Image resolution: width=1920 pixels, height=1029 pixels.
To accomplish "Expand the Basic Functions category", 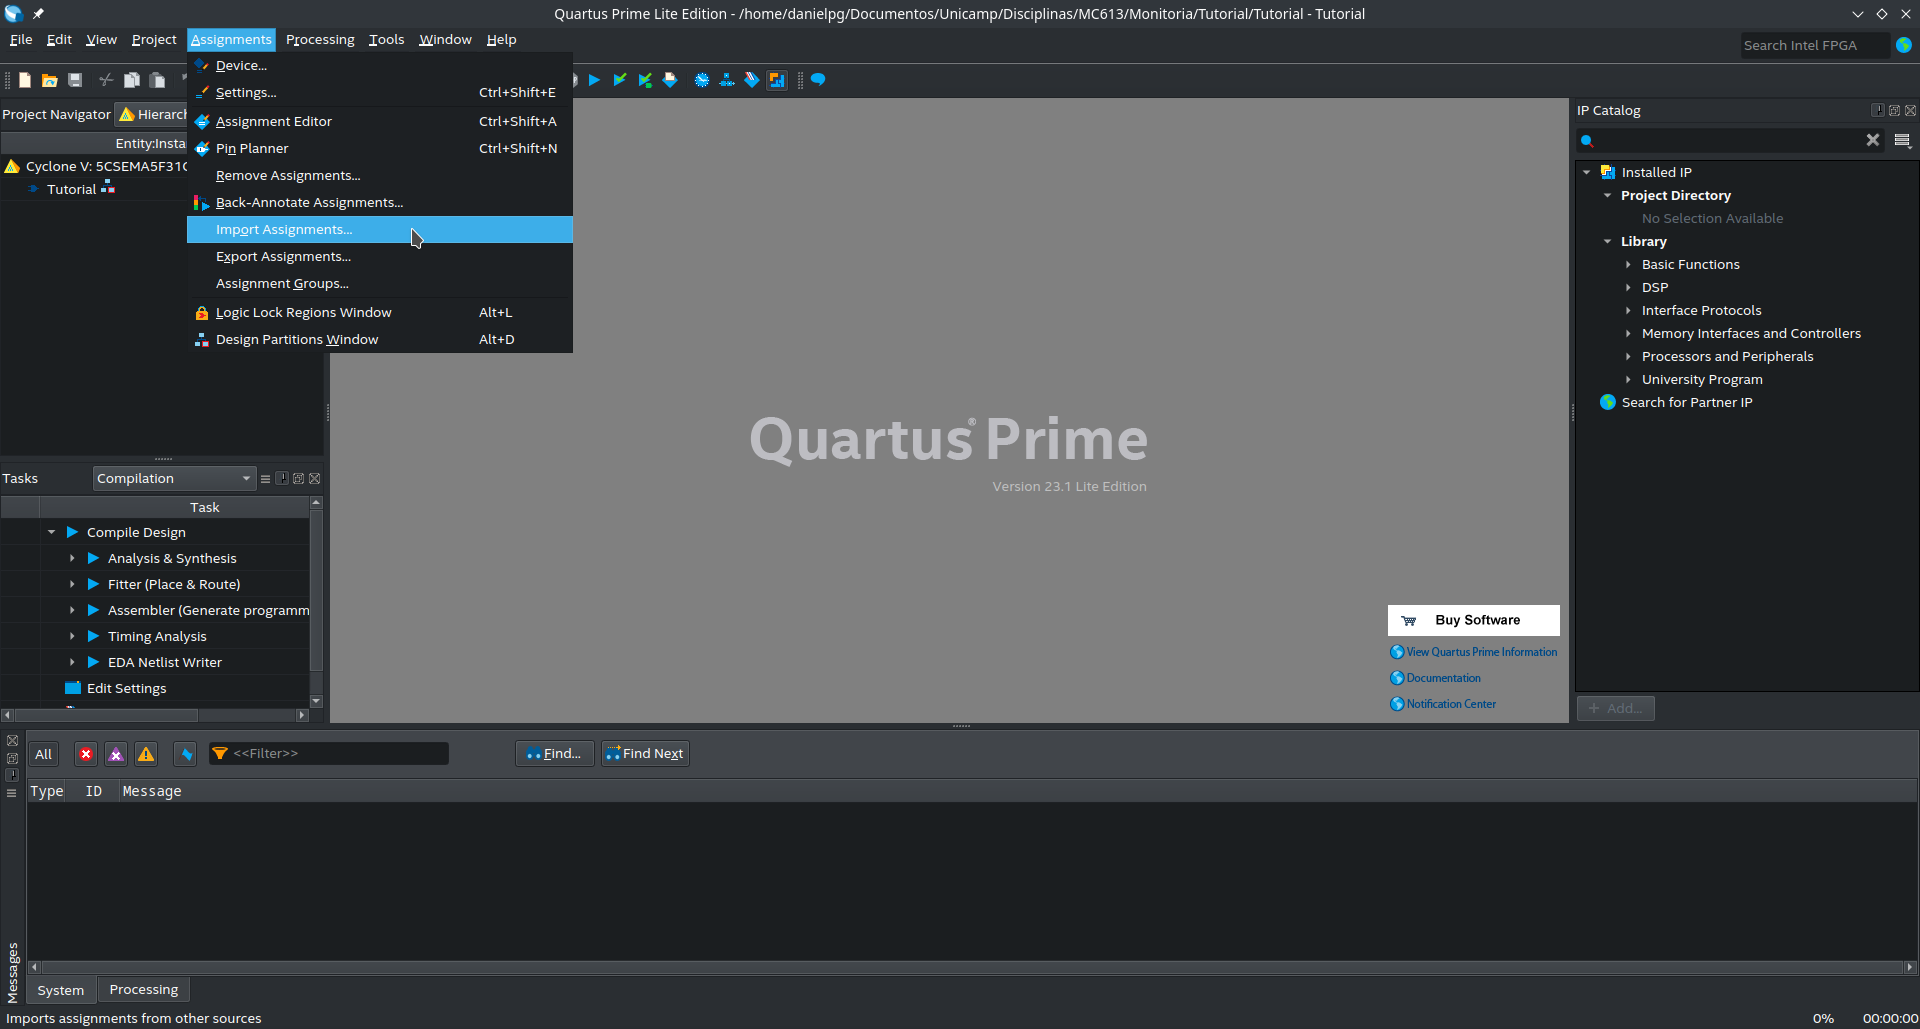I will (x=1628, y=265).
